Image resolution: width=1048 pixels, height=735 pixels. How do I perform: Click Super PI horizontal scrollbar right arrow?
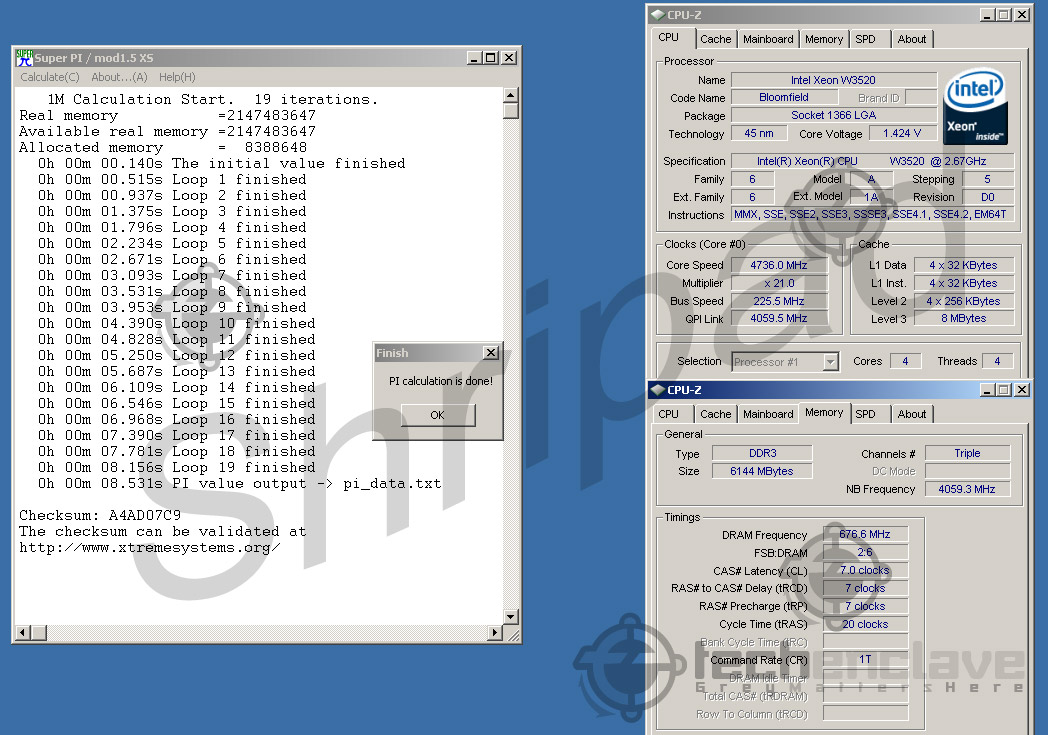tap(495, 632)
